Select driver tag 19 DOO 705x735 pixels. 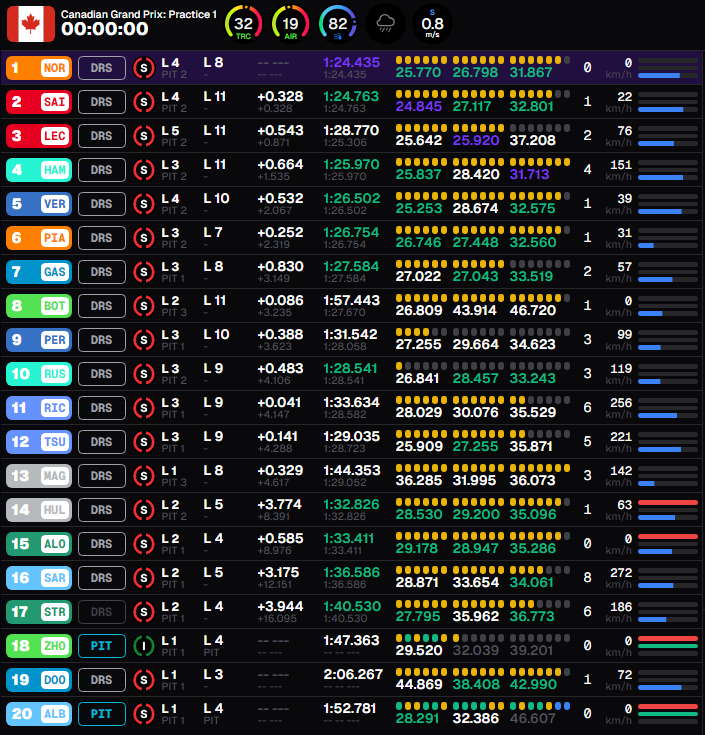pyautogui.click(x=39, y=680)
